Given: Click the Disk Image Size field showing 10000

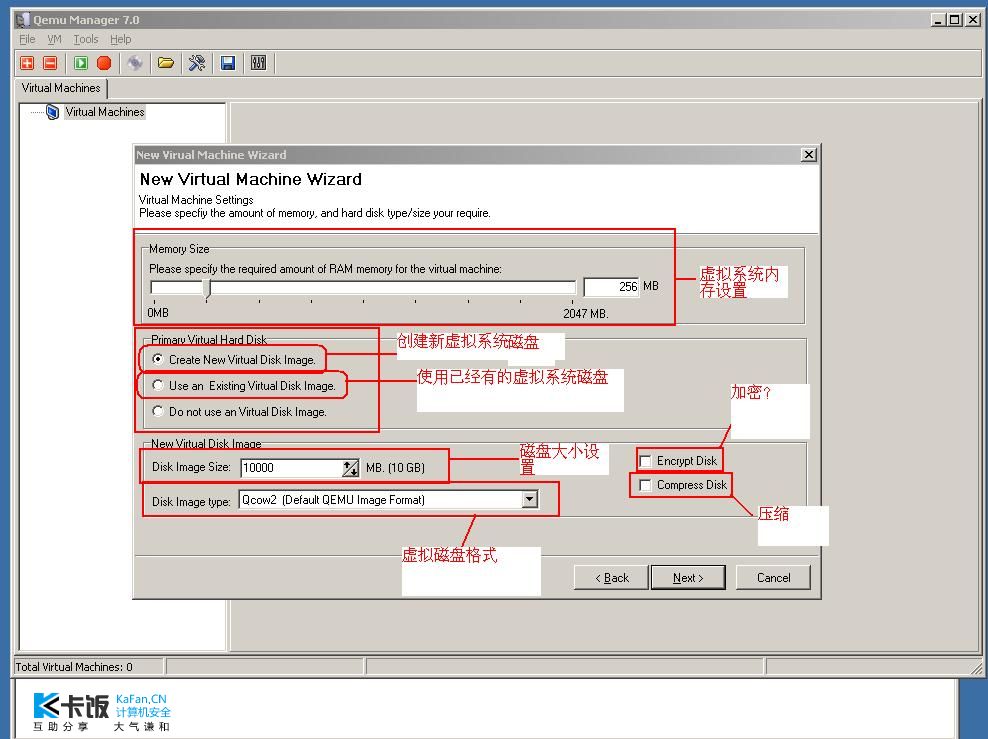Looking at the screenshot, I should point(292,467).
